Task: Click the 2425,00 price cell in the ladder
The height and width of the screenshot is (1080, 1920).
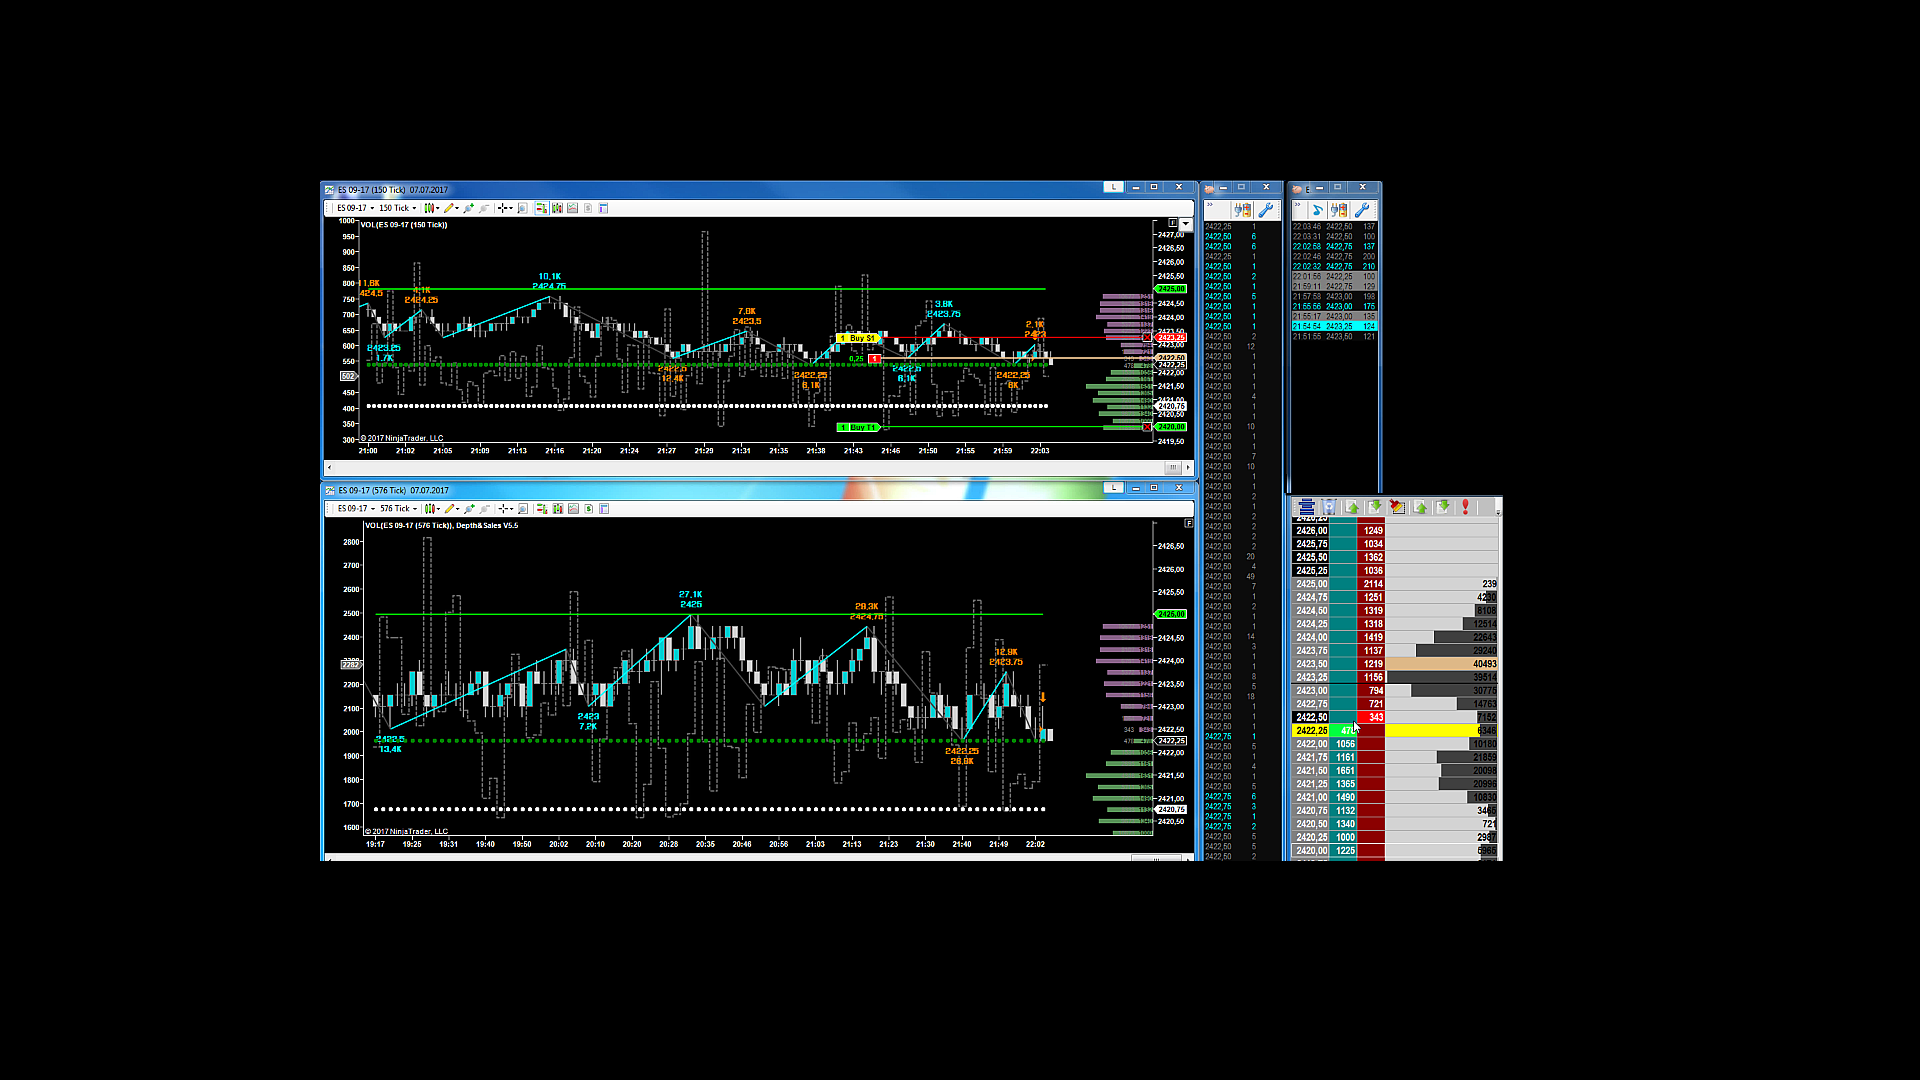Action: [x=1311, y=584]
